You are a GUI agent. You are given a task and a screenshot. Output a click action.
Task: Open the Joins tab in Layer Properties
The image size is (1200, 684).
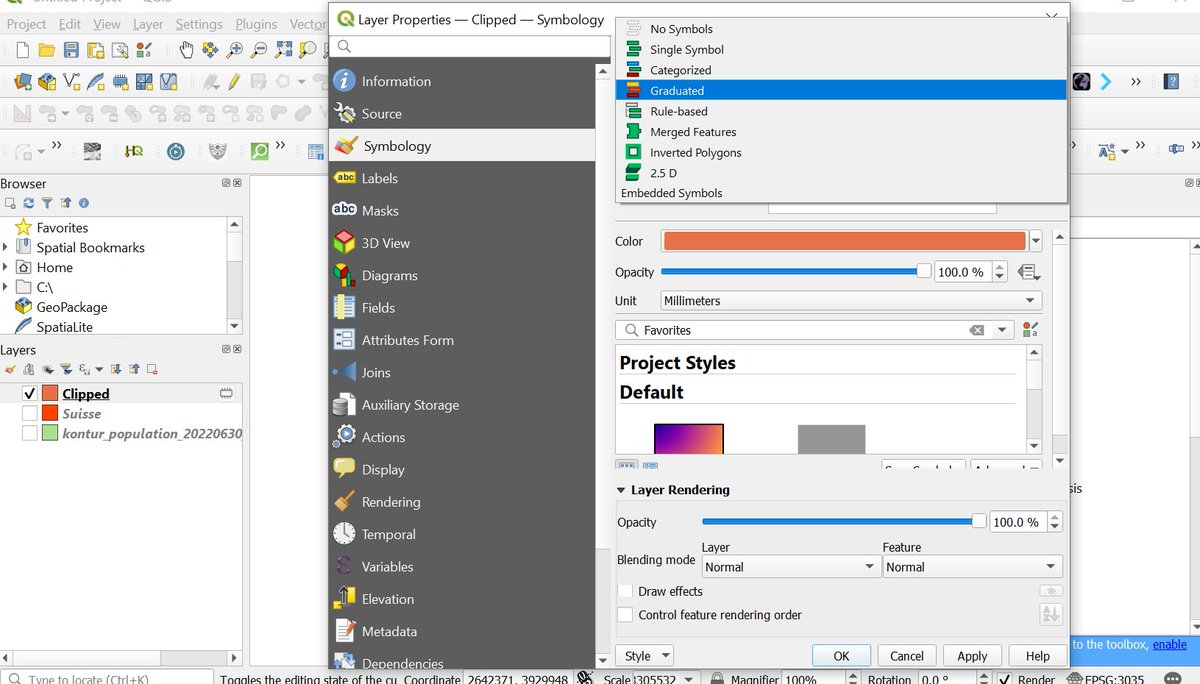(x=462, y=372)
